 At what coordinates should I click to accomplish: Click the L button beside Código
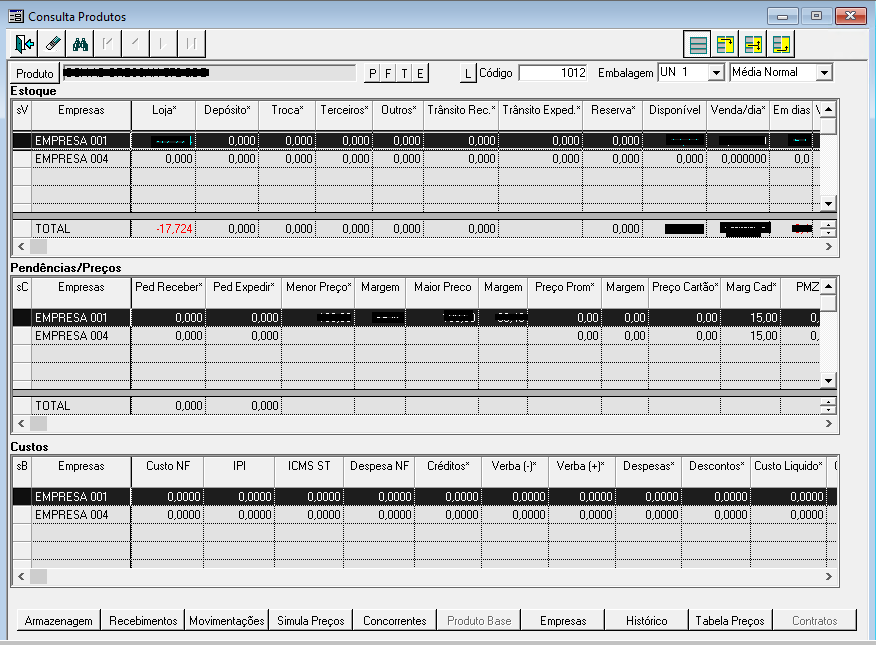pos(468,73)
